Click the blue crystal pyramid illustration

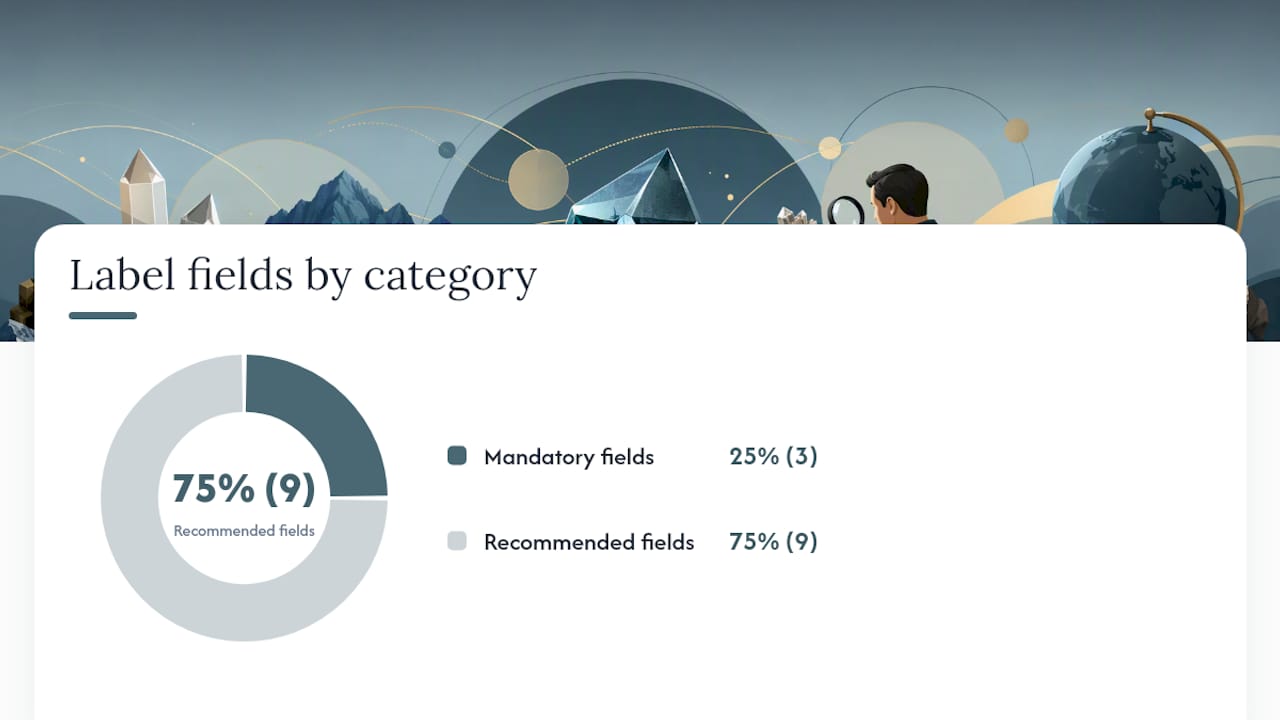pyautogui.click(x=635, y=188)
